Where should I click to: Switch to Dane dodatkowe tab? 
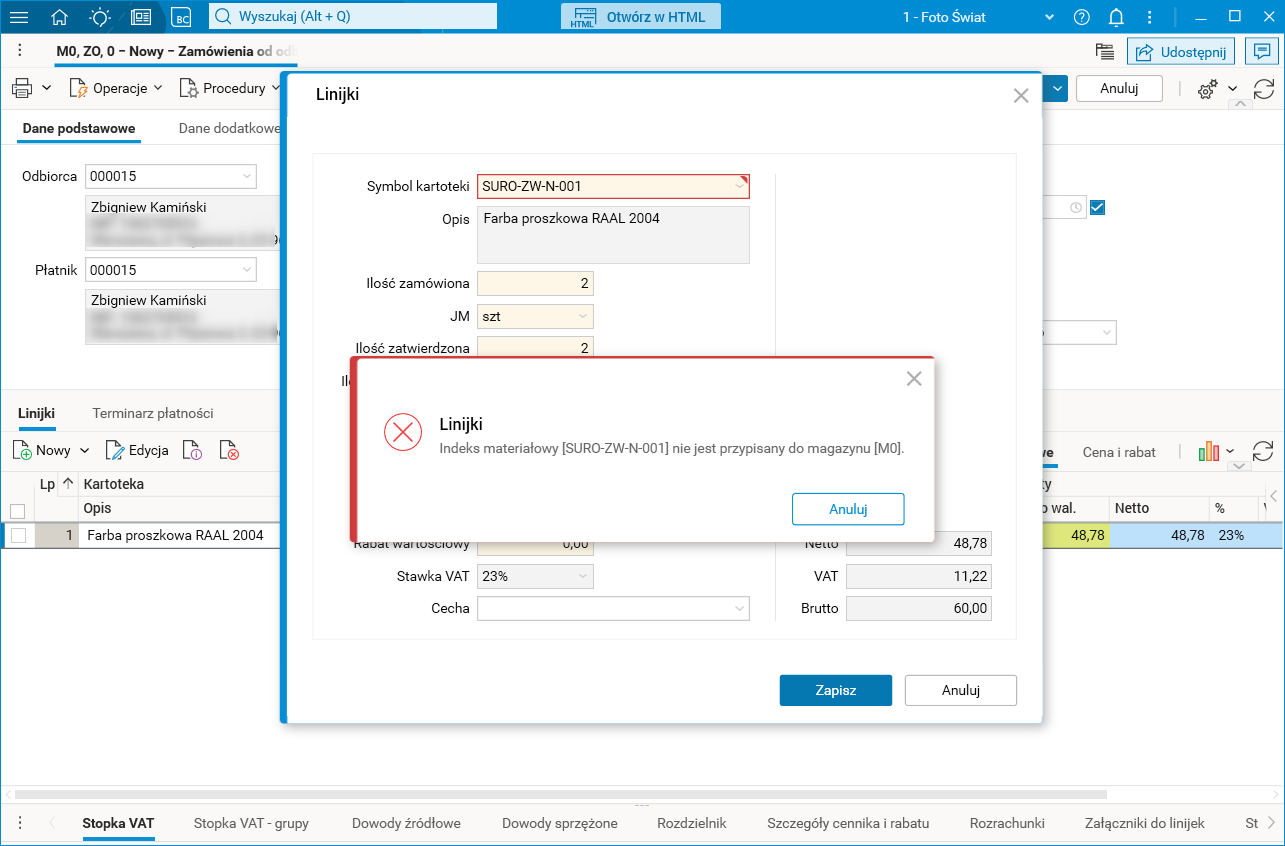pyautogui.click(x=229, y=128)
